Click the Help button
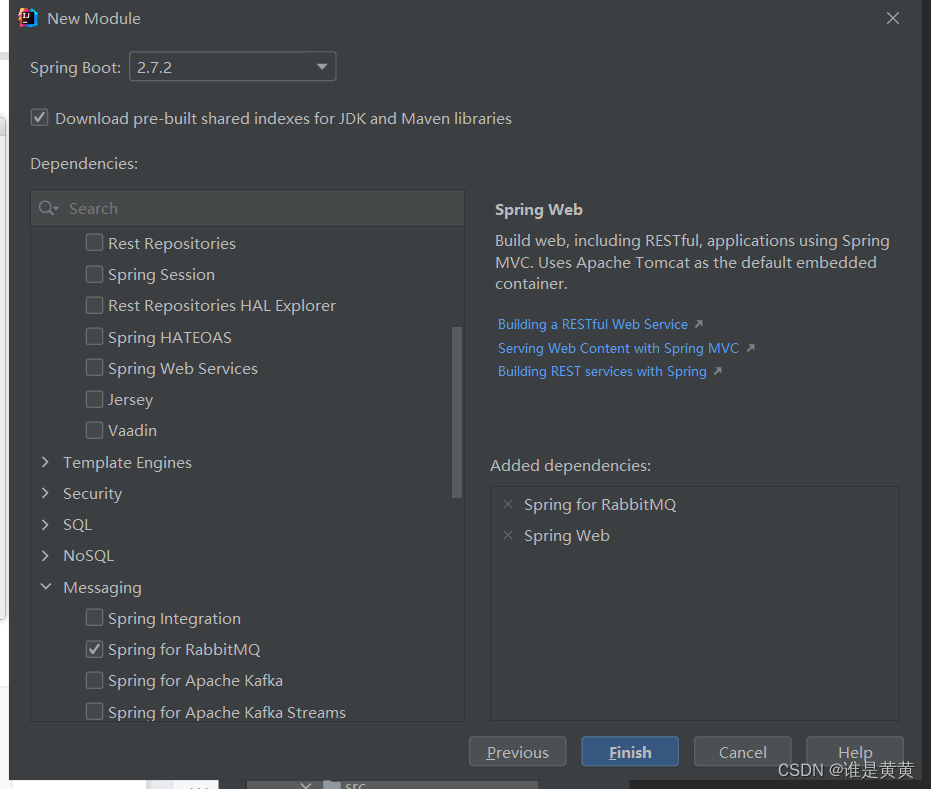This screenshot has width=931, height=789. click(x=854, y=752)
